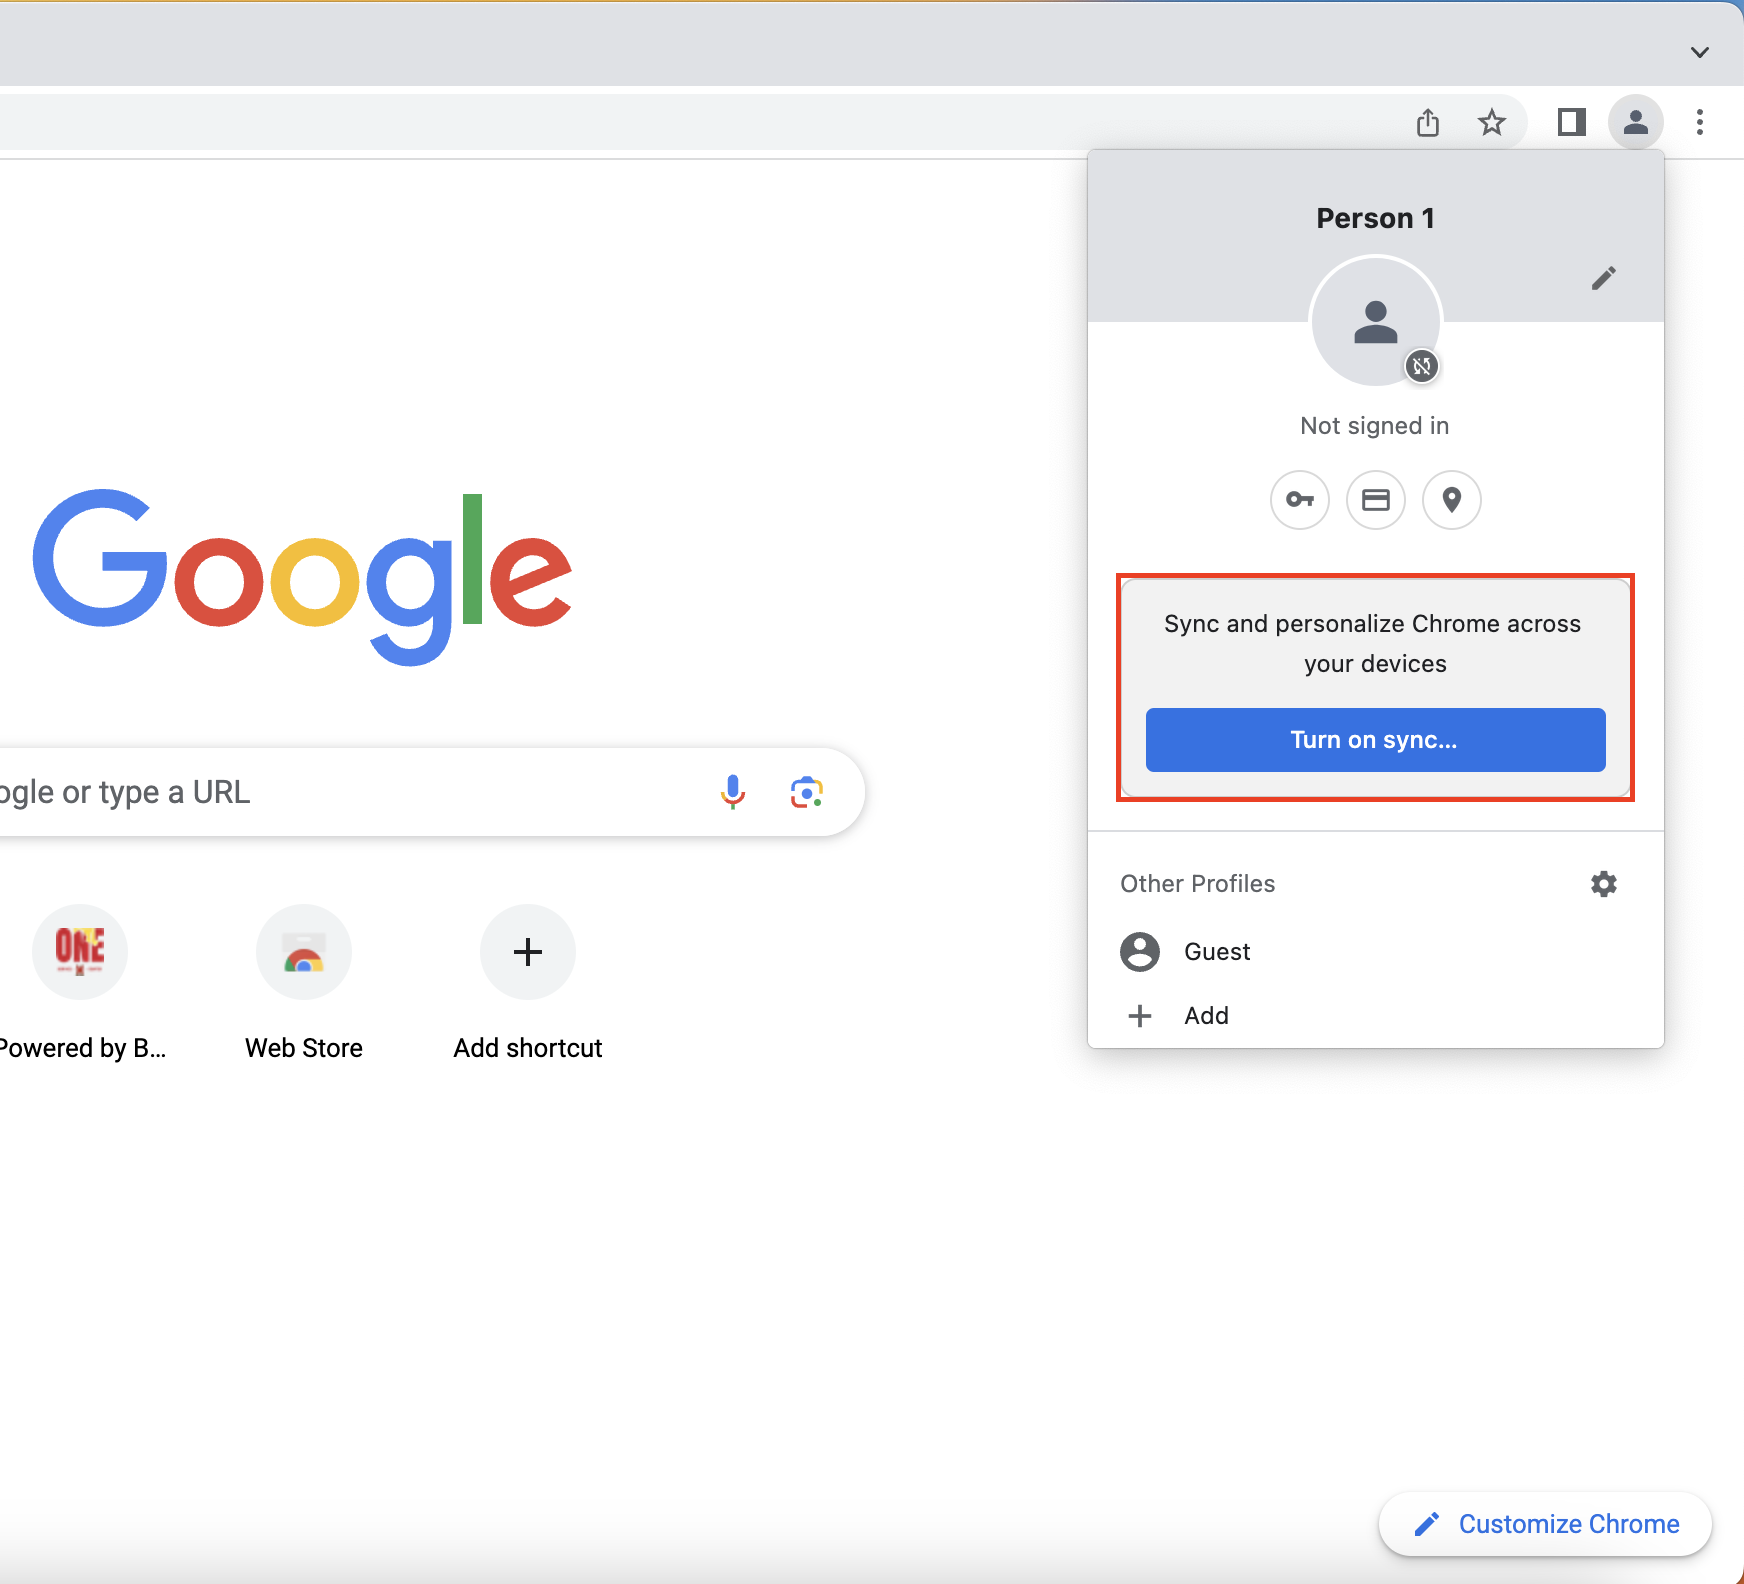
Task: Click the plus icon beside Add
Action: click(x=1140, y=1016)
